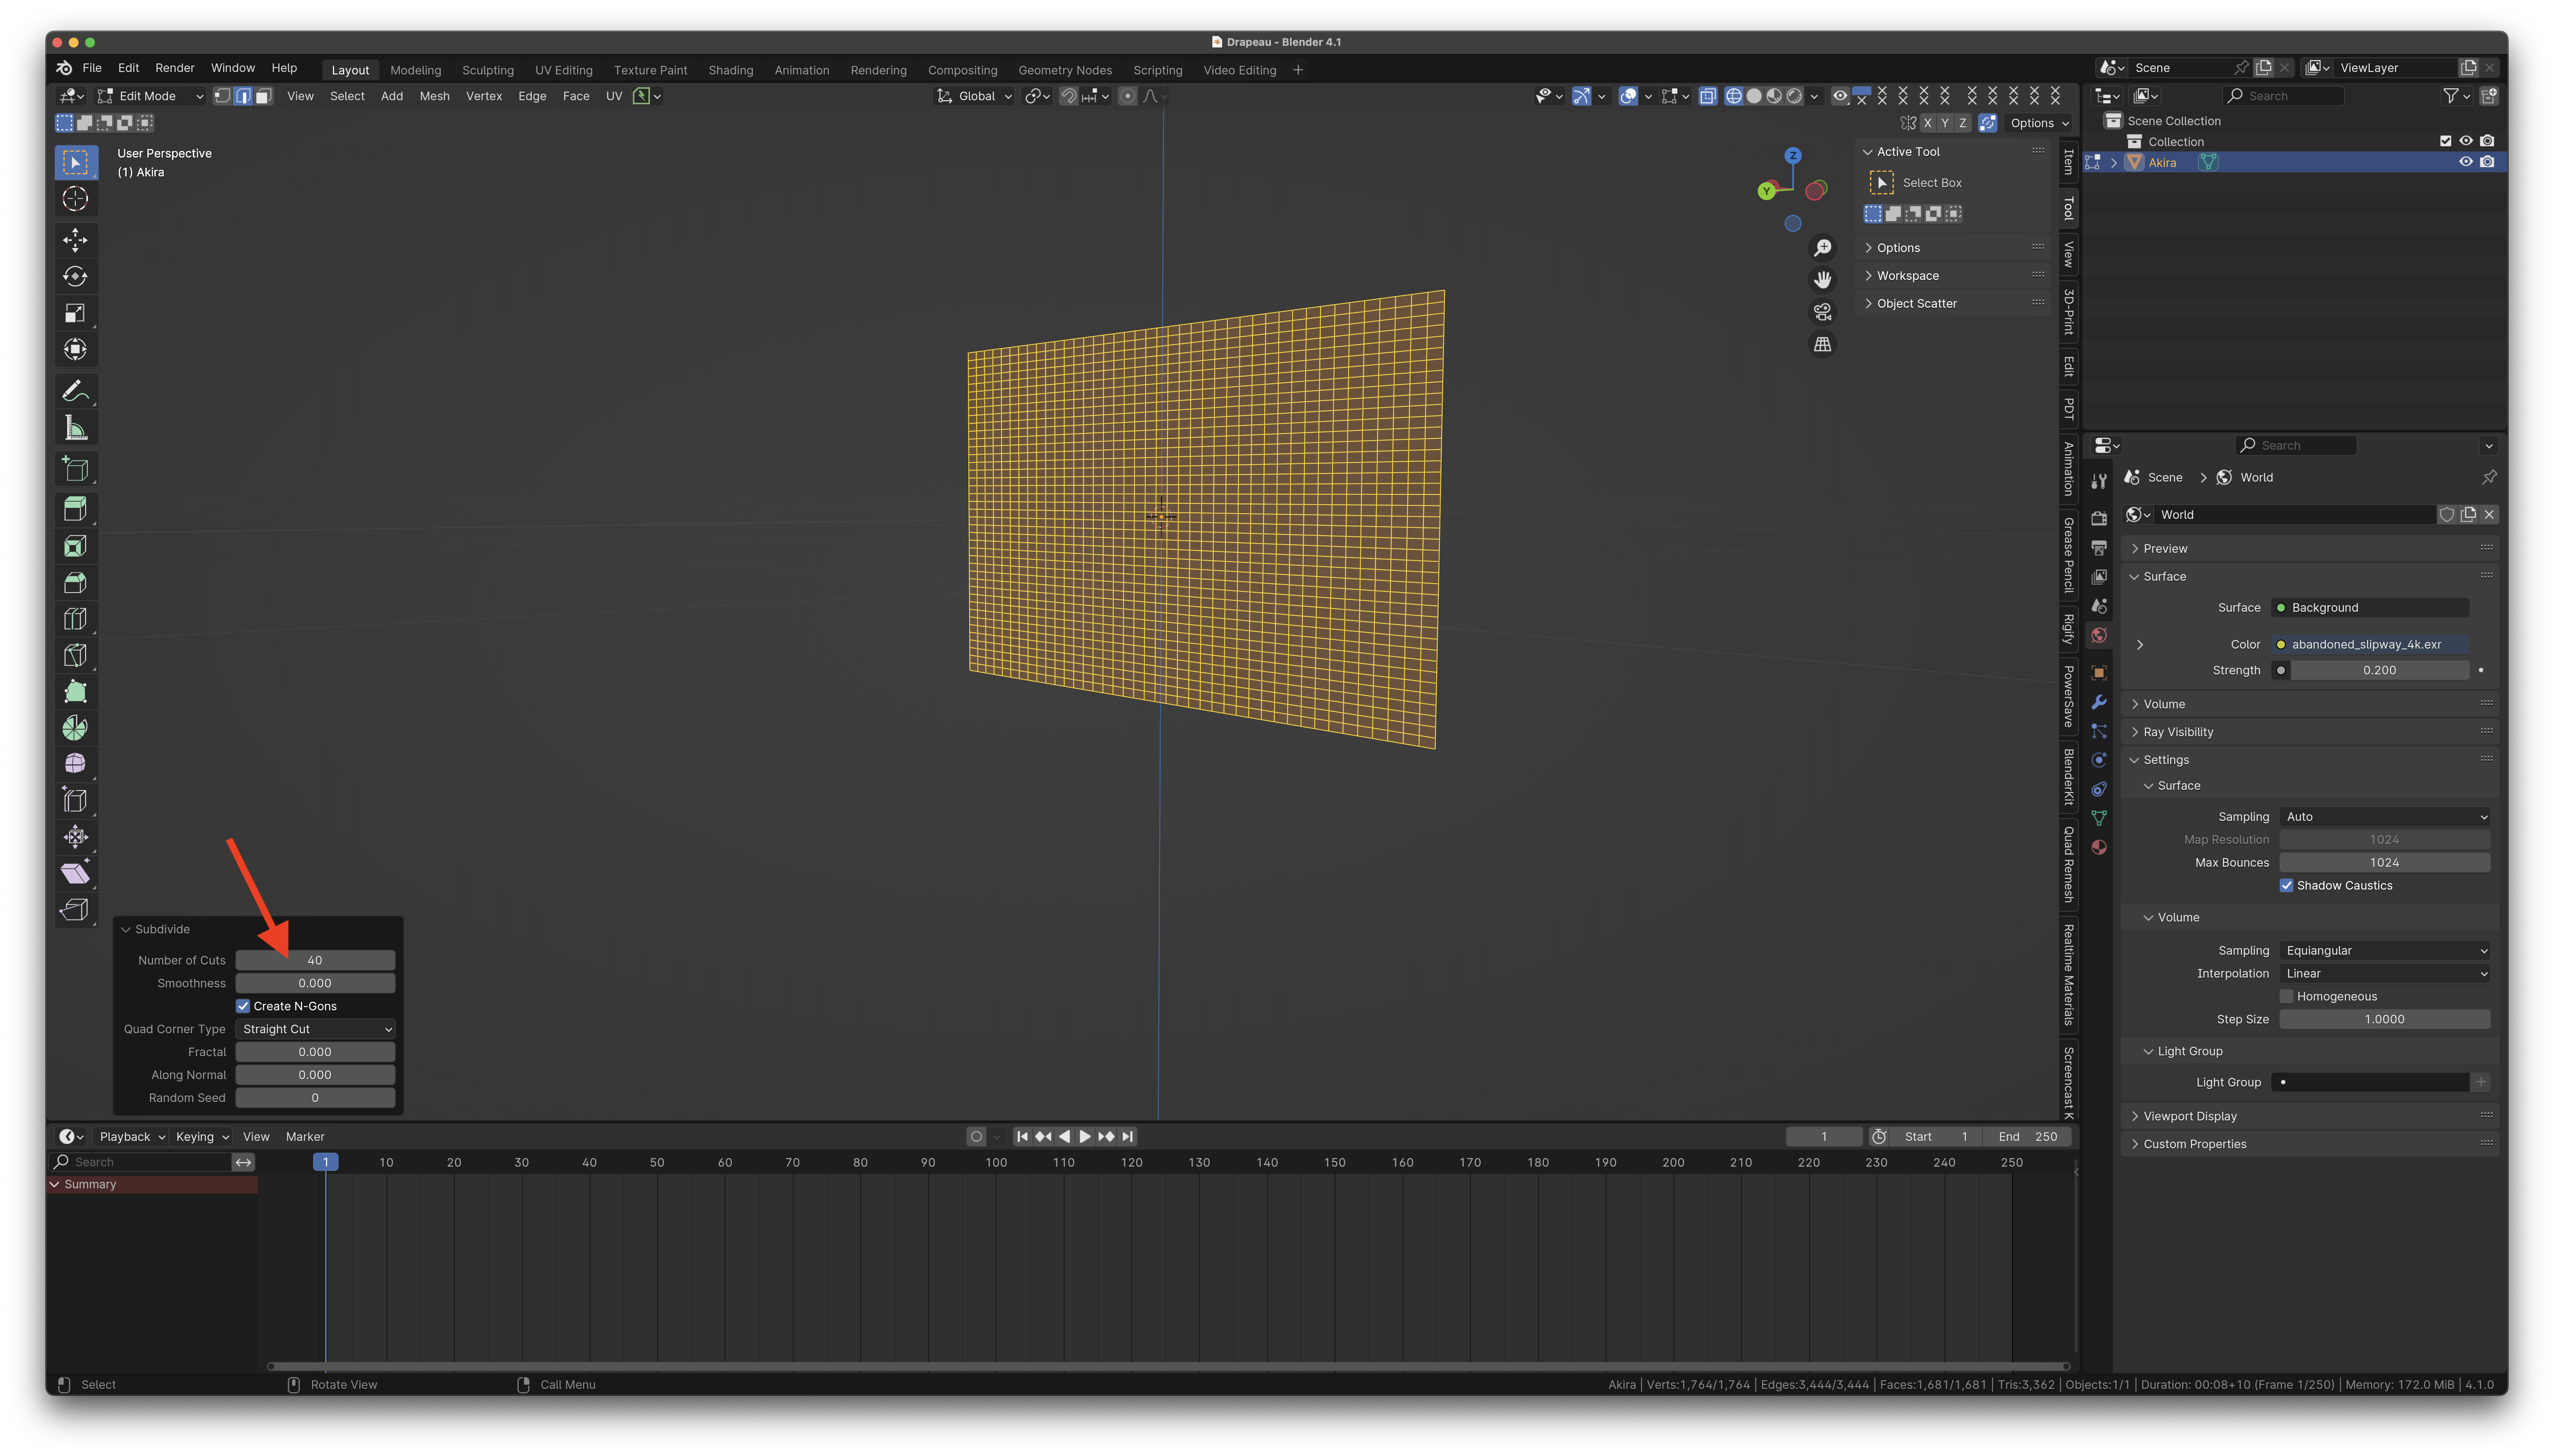Switch perspective/orthographic grid icon

click(1823, 344)
